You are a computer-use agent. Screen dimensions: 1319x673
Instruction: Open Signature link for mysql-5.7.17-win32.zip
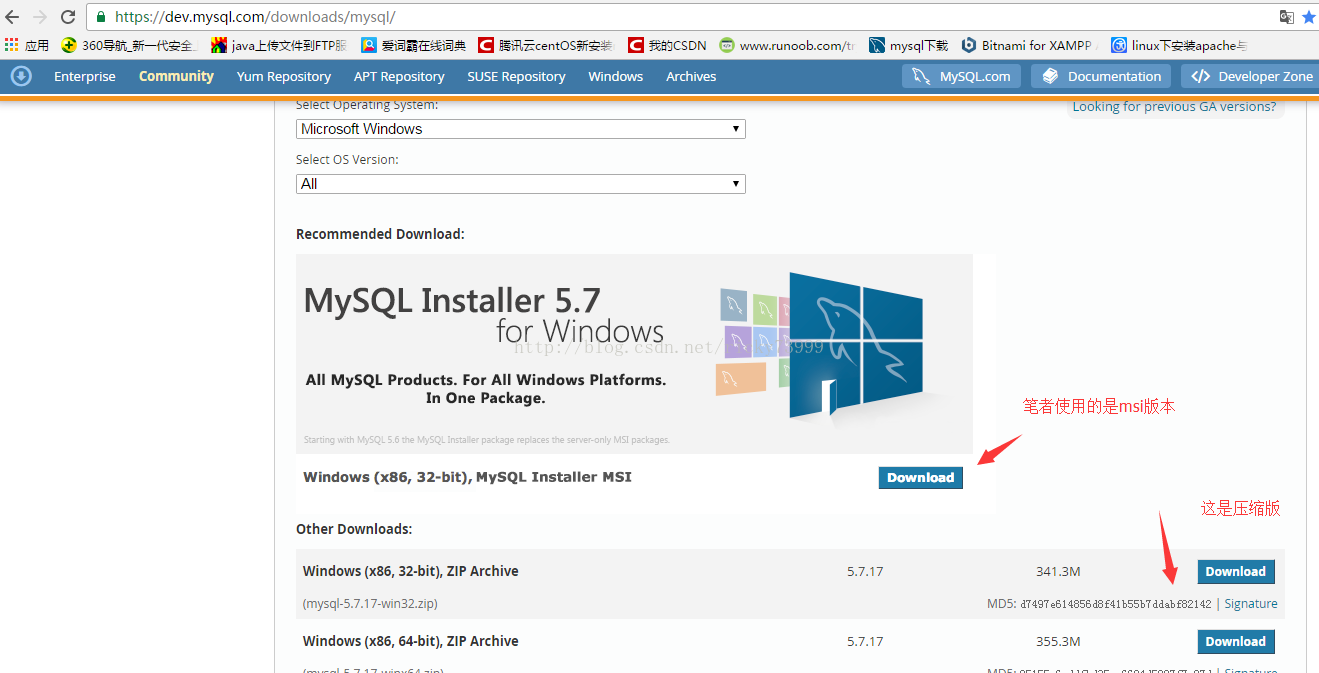click(1251, 604)
